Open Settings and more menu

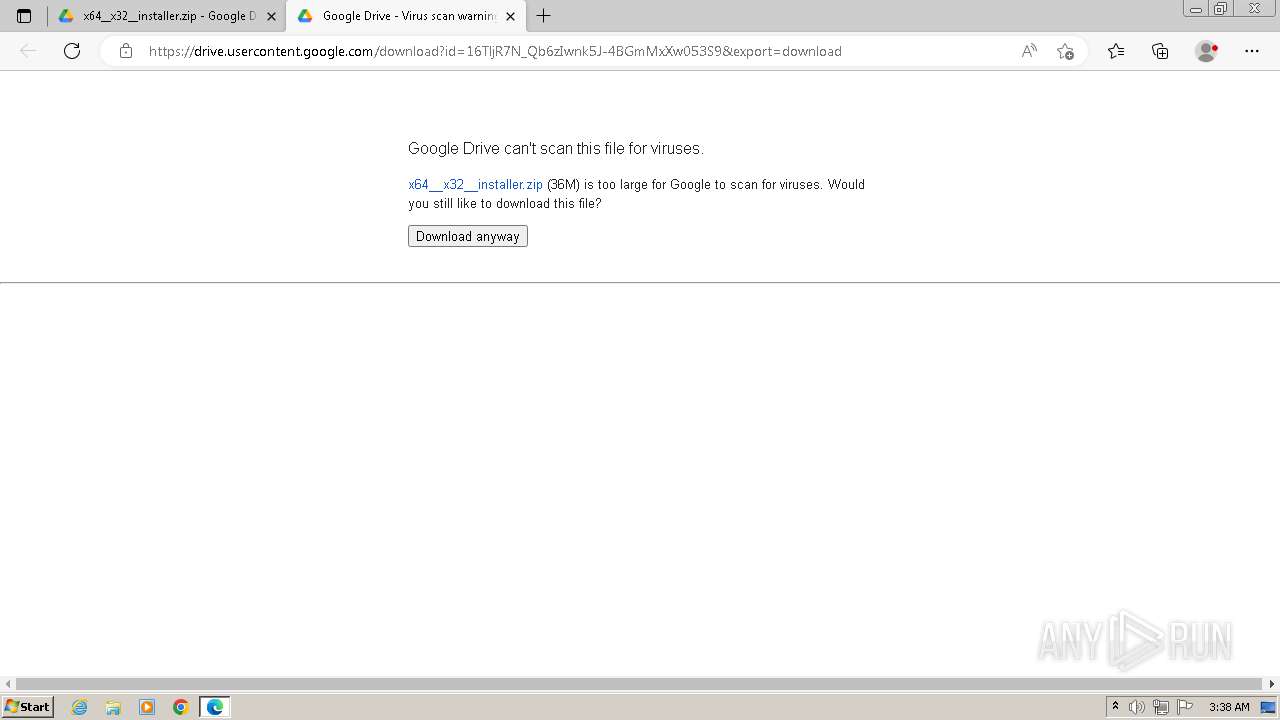[1252, 51]
